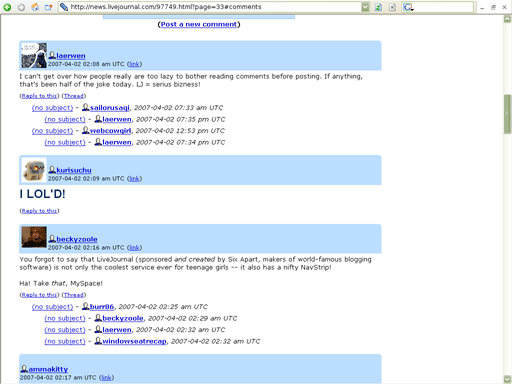Click the Post a new comment link
The image size is (512, 384).
click(199, 24)
